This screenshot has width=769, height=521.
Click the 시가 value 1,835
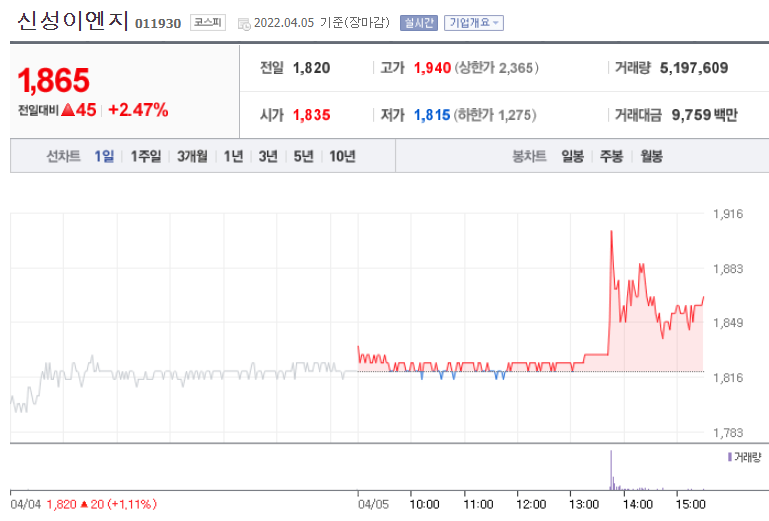point(311,115)
